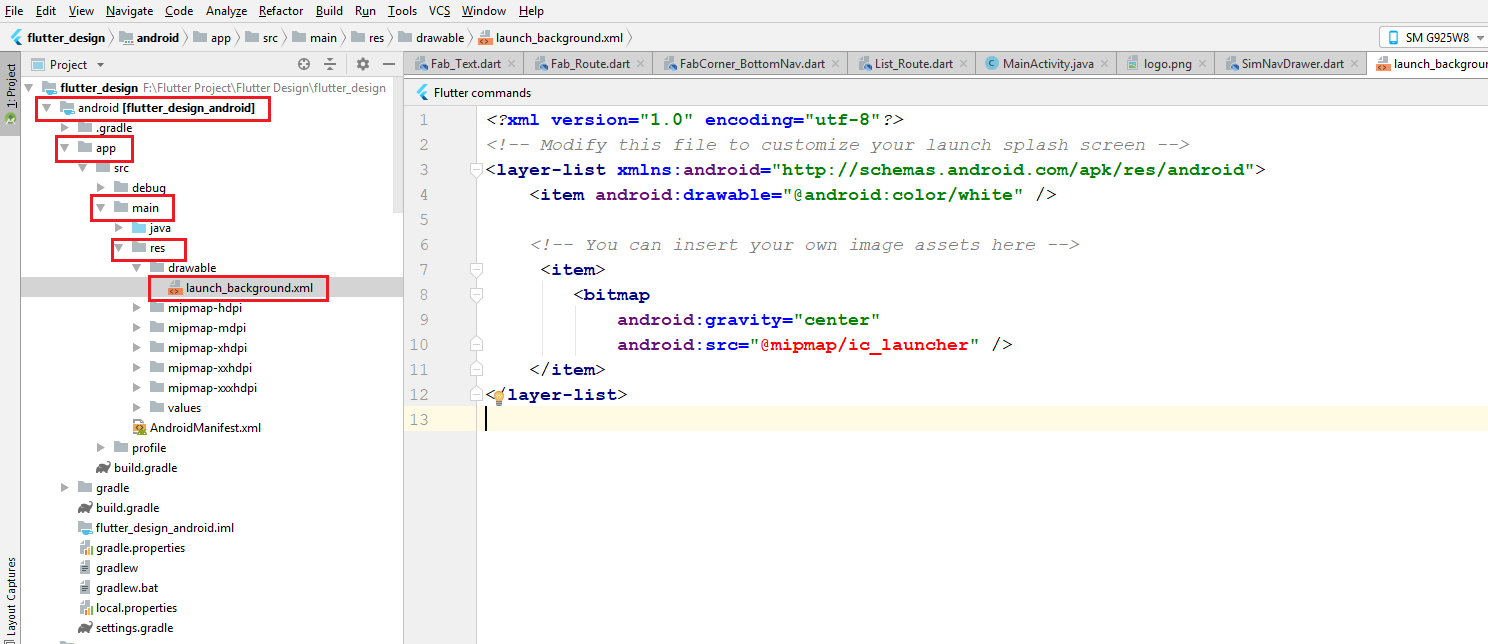The image size is (1488, 644).
Task: Open the Tools menu
Action: click(x=402, y=11)
